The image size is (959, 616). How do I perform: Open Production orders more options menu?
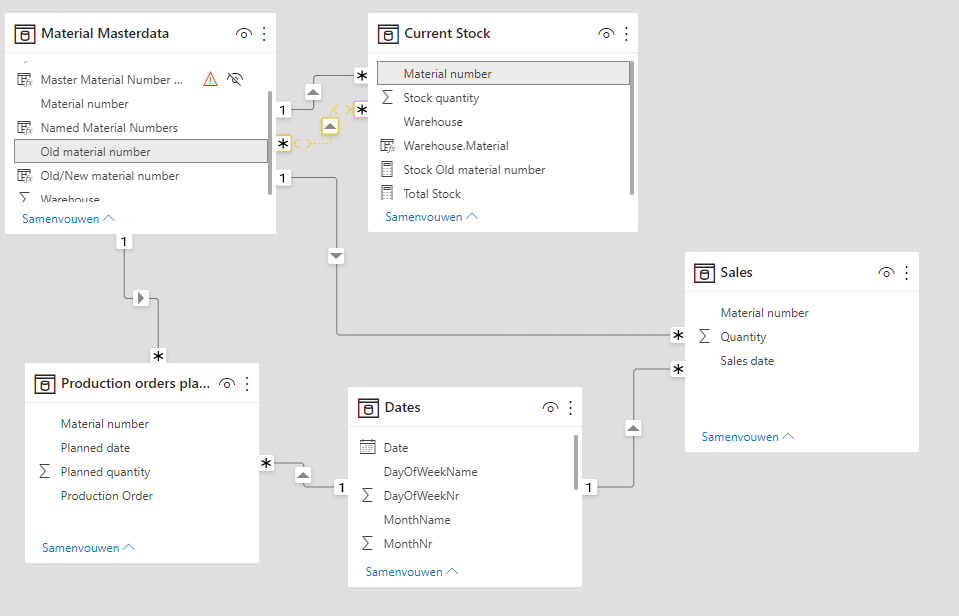click(x=247, y=384)
